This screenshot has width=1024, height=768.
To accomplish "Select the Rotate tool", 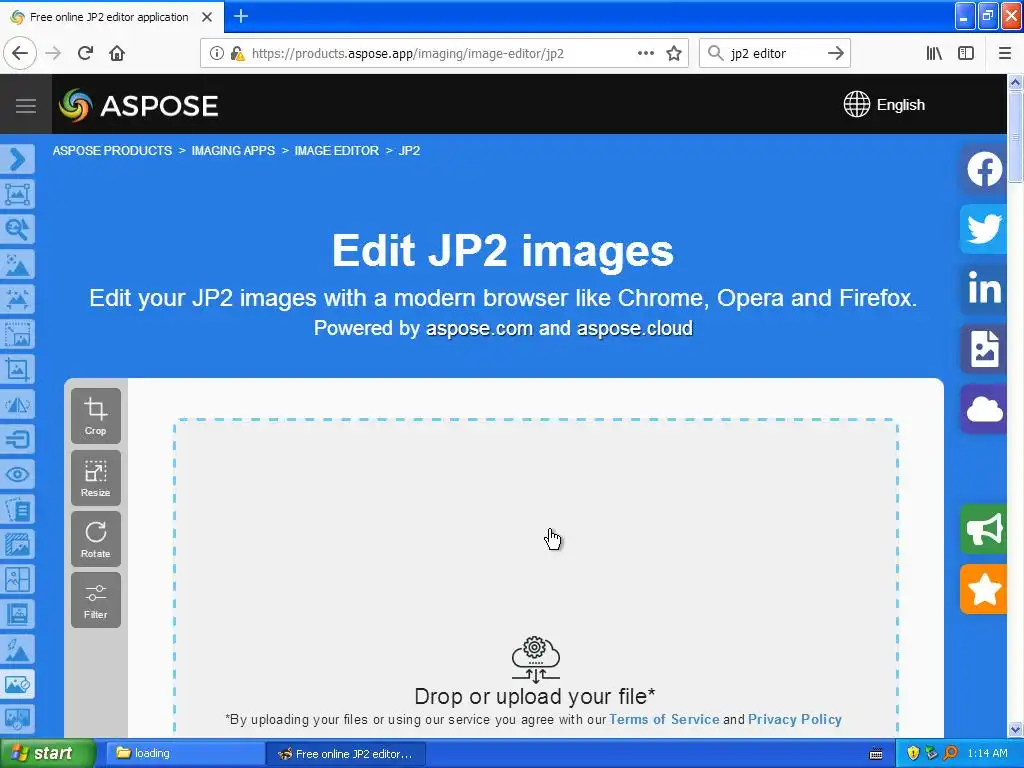I will [95, 539].
